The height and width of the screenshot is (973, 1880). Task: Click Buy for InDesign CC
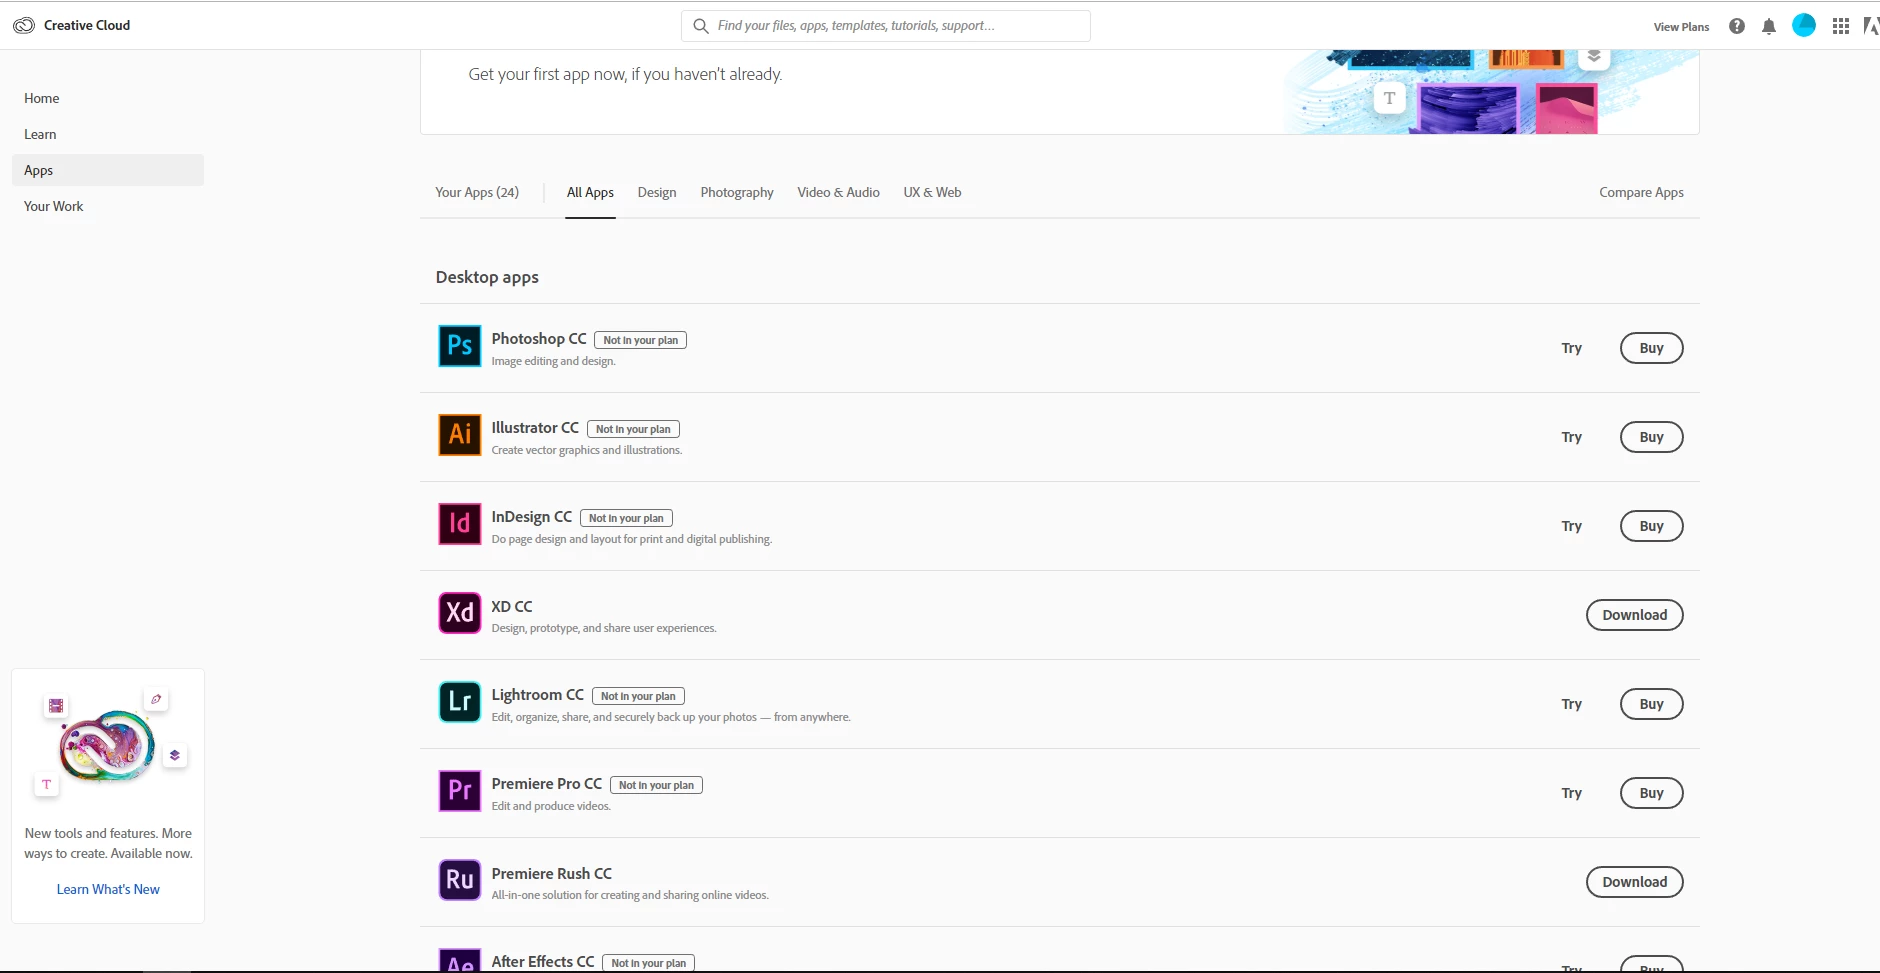point(1652,526)
